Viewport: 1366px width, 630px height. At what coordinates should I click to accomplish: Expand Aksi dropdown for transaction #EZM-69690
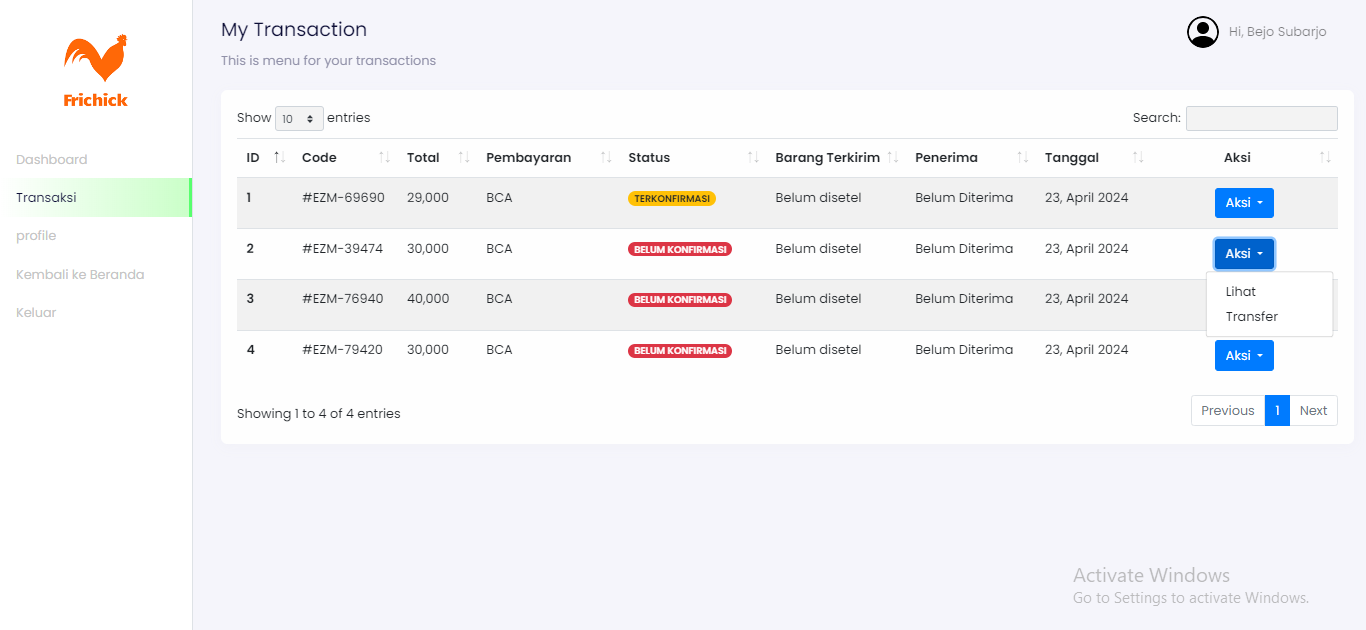tap(1244, 203)
